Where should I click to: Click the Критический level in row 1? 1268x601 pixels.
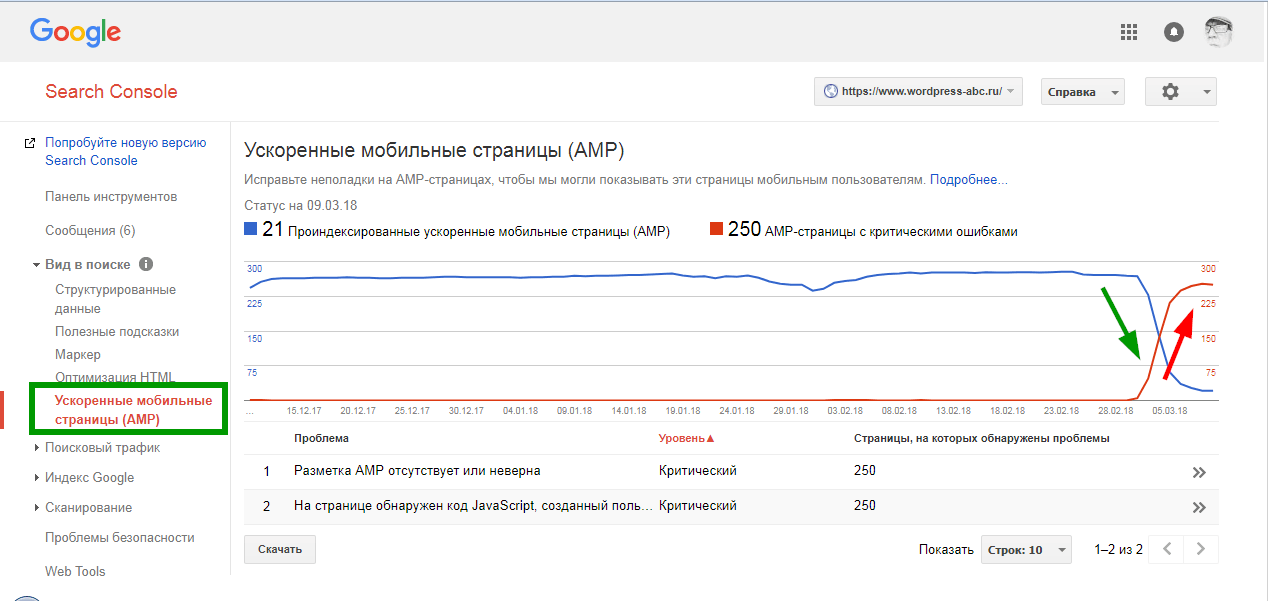pyautogui.click(x=698, y=471)
